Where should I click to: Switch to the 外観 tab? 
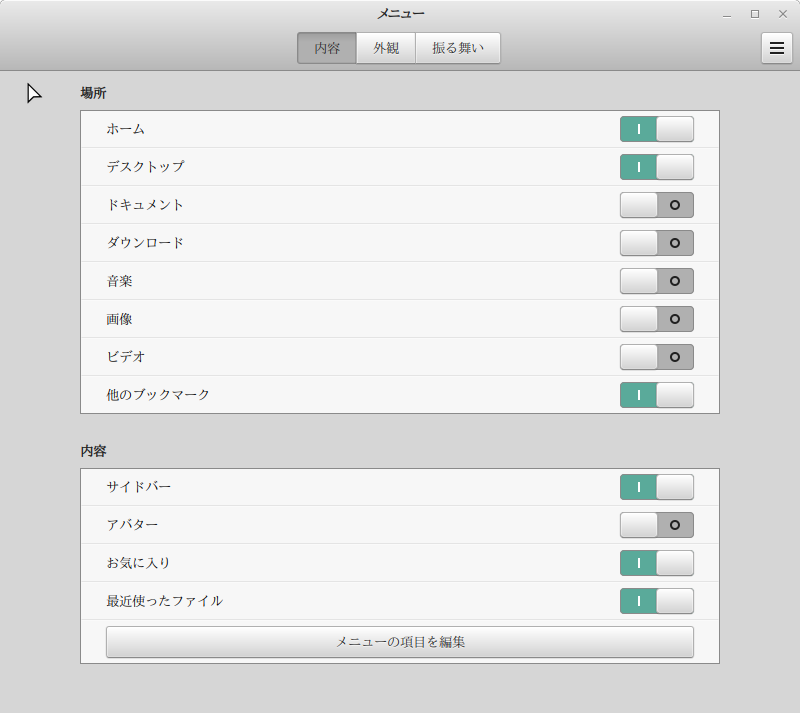coord(386,48)
